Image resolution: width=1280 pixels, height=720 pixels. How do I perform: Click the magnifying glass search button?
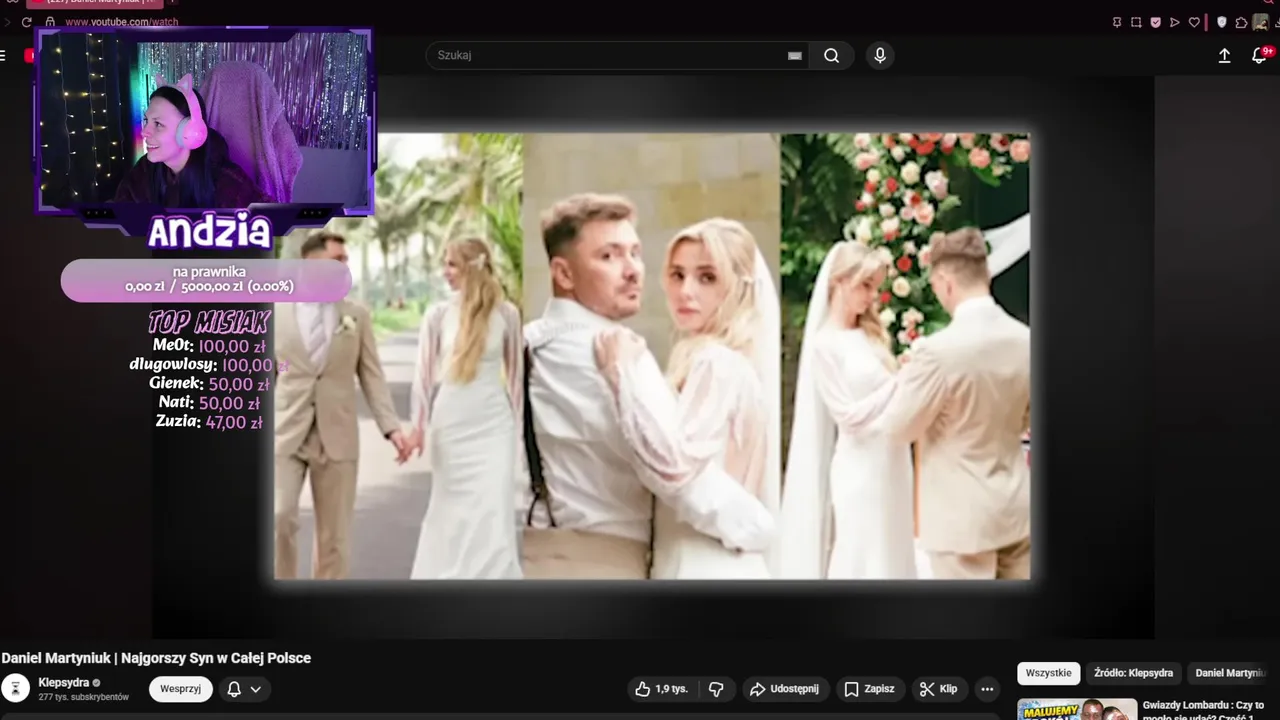(831, 56)
